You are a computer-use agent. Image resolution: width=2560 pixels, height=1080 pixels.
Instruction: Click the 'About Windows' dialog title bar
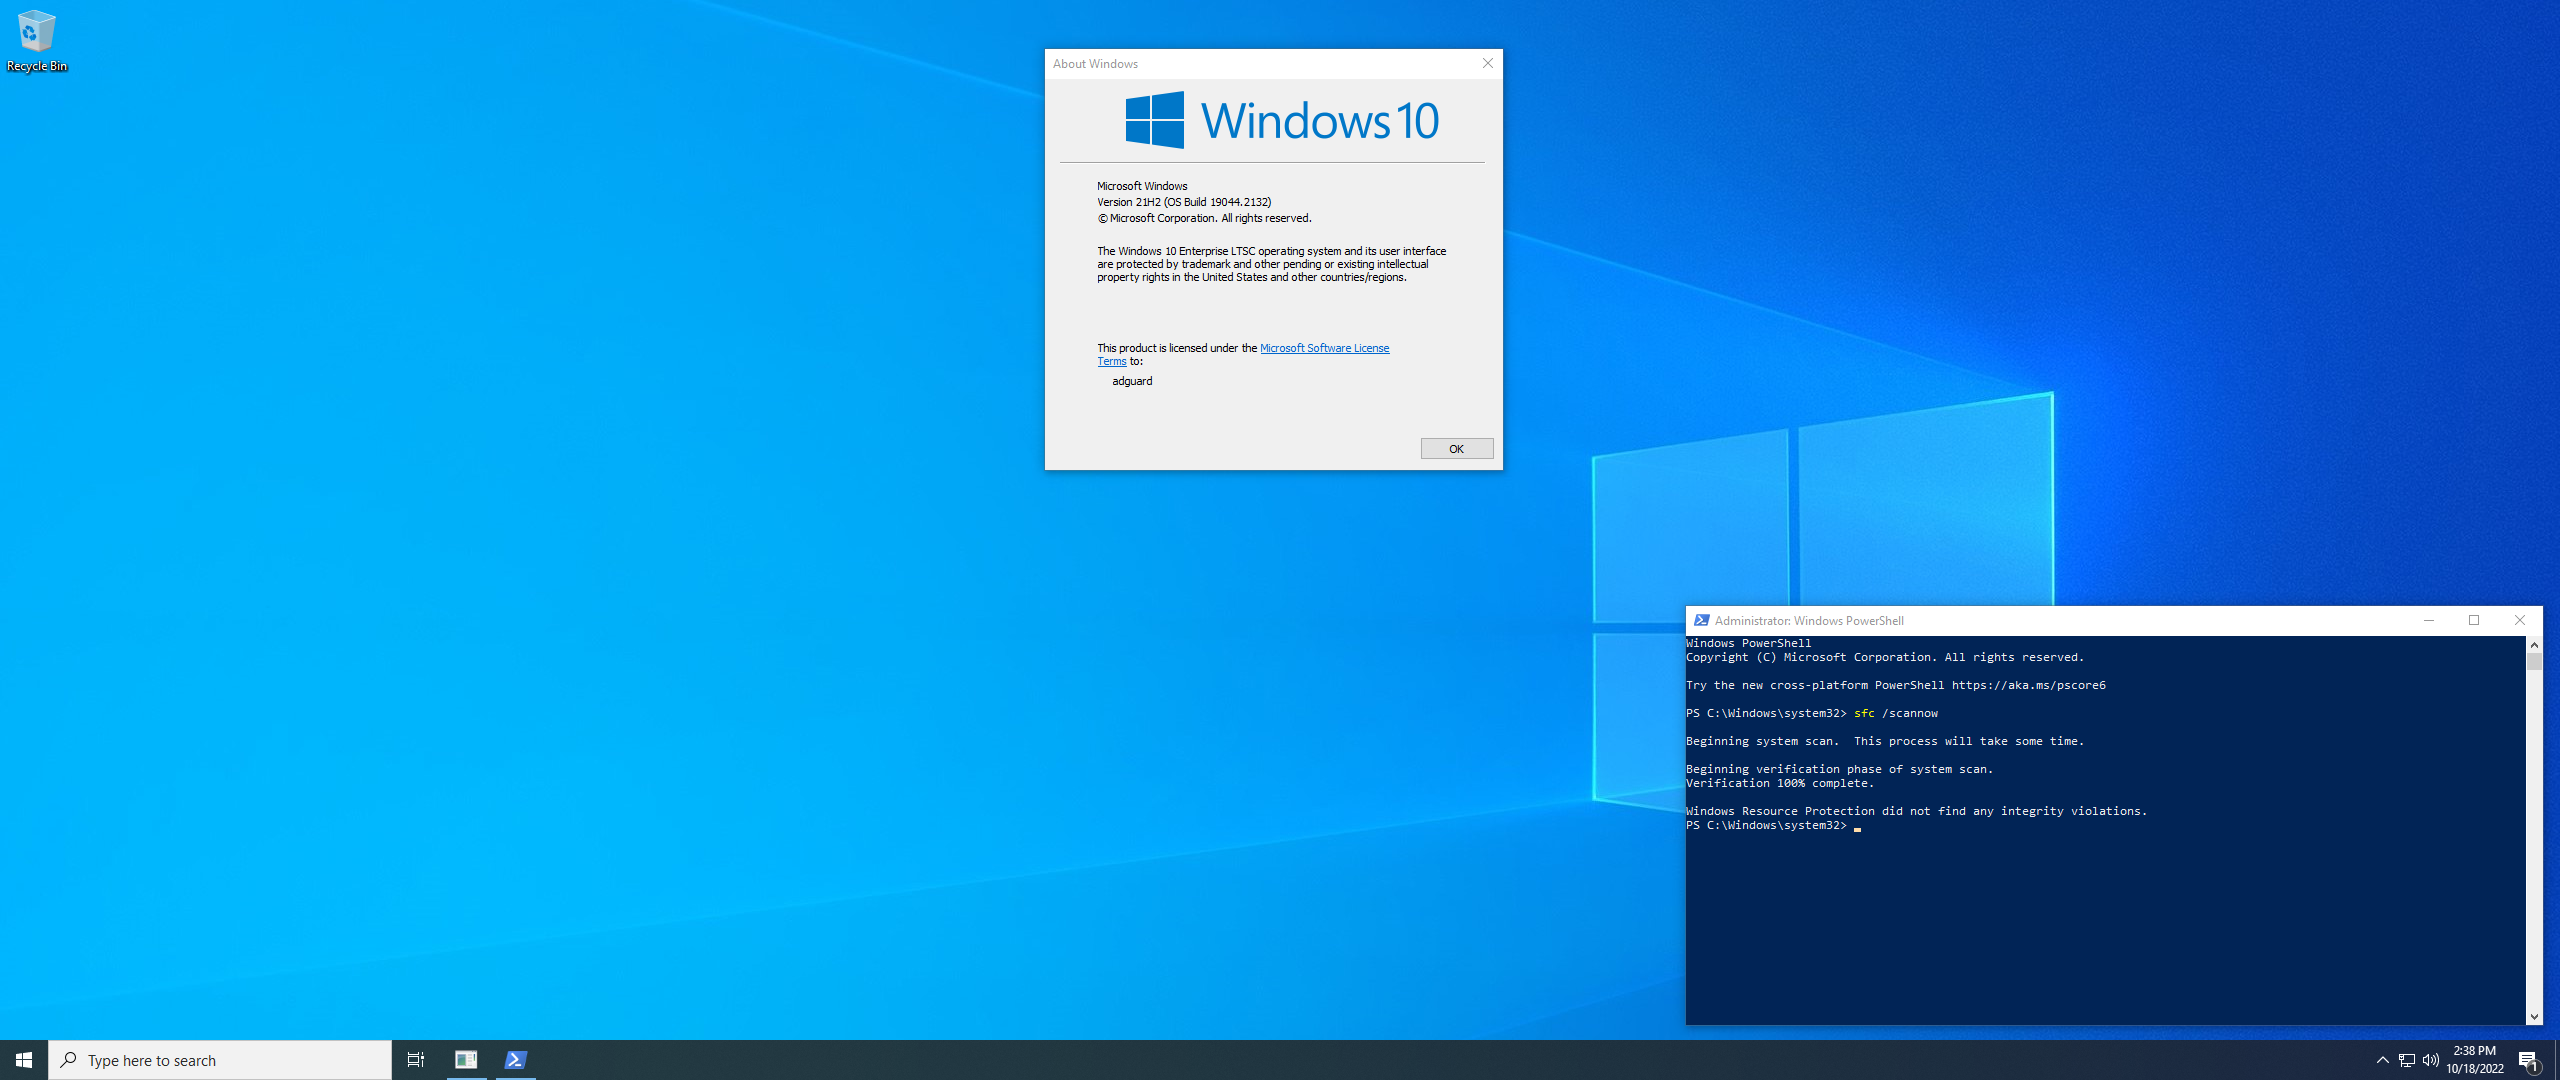(x=1260, y=63)
